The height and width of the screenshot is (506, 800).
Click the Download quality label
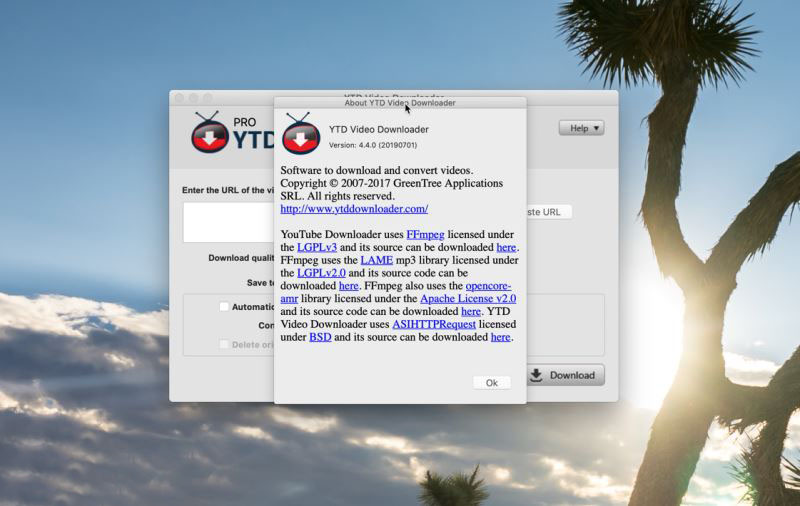click(241, 258)
